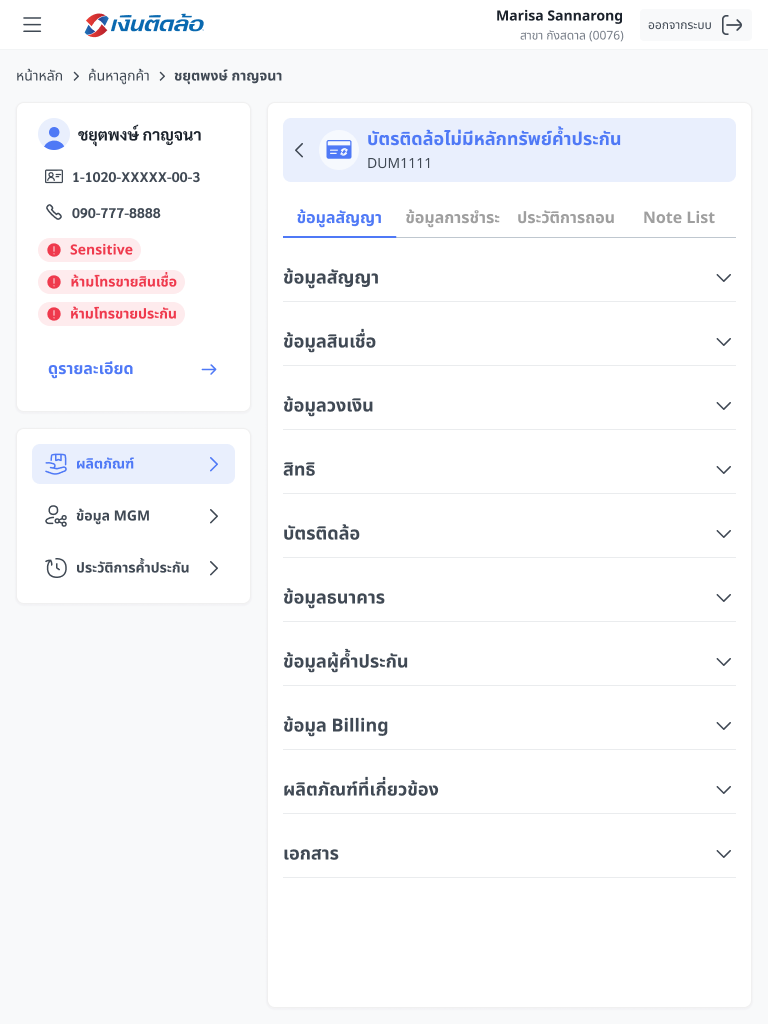Click the ออกจากระบบ logout button
768x1024 pixels.
tap(695, 25)
